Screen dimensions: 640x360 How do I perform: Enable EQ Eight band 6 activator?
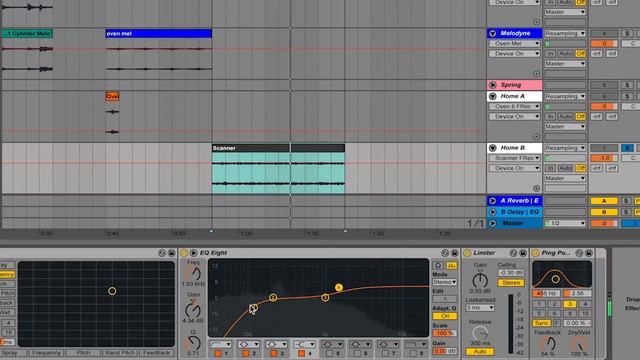pos(358,353)
